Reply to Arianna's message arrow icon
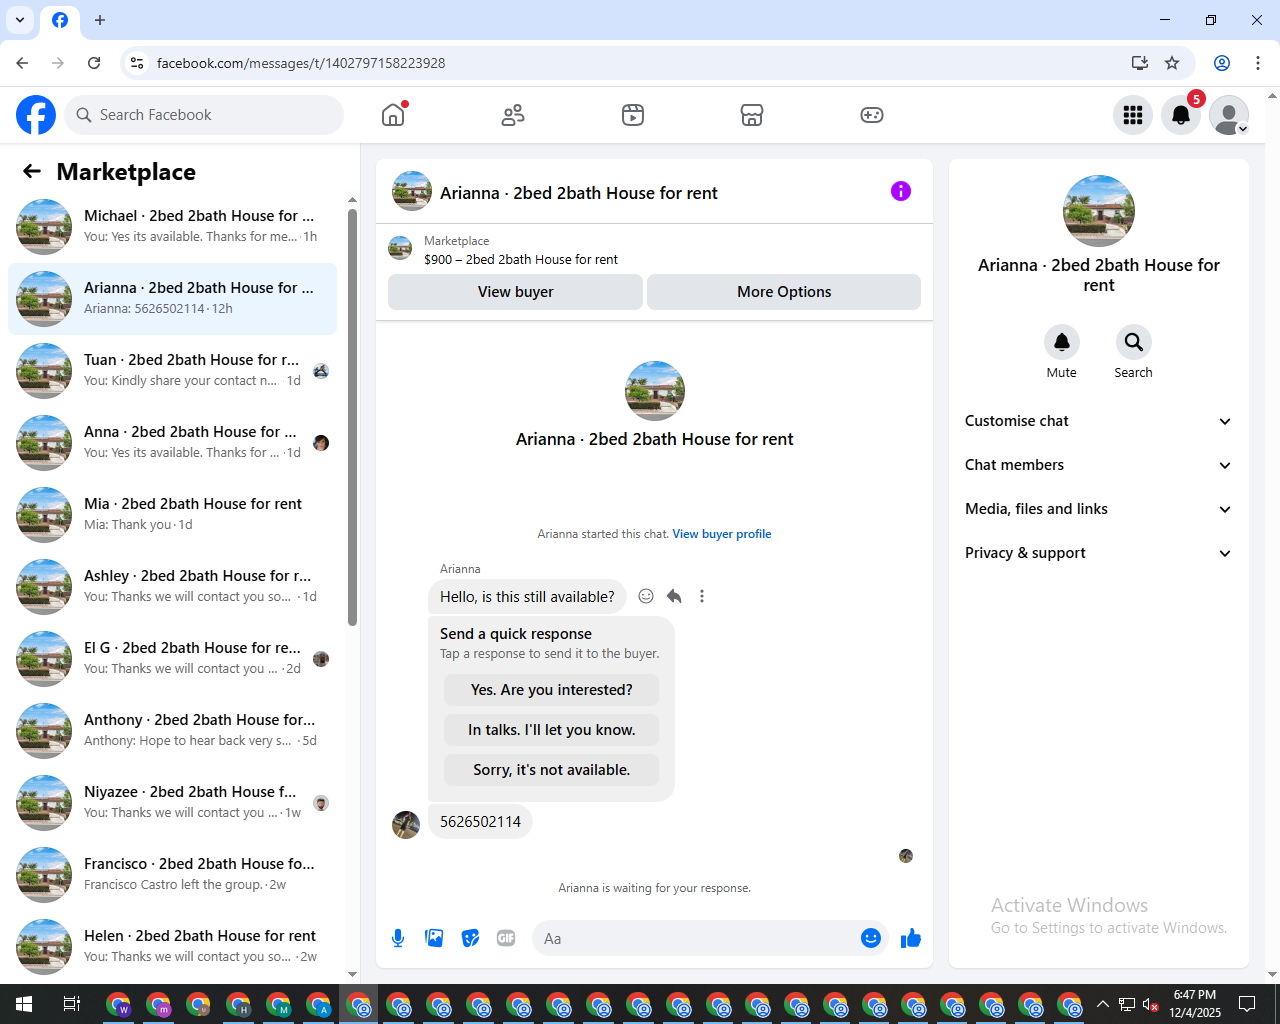The width and height of the screenshot is (1280, 1024). [x=674, y=596]
